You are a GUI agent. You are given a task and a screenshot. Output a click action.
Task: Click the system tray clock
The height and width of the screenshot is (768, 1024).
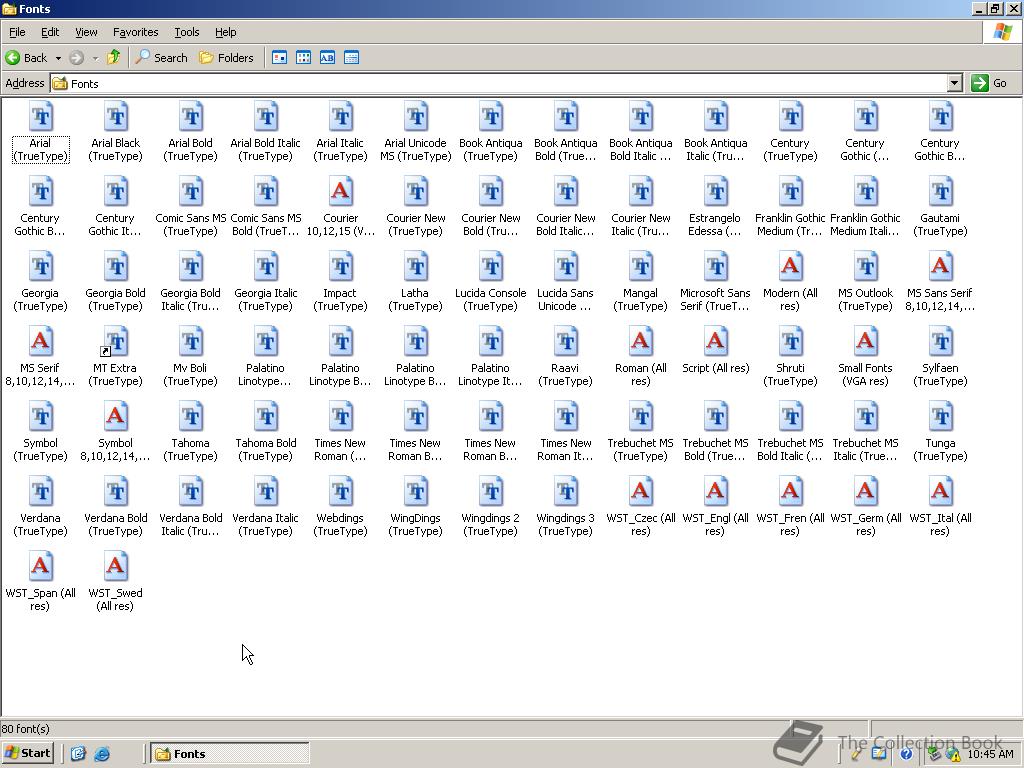coord(990,754)
